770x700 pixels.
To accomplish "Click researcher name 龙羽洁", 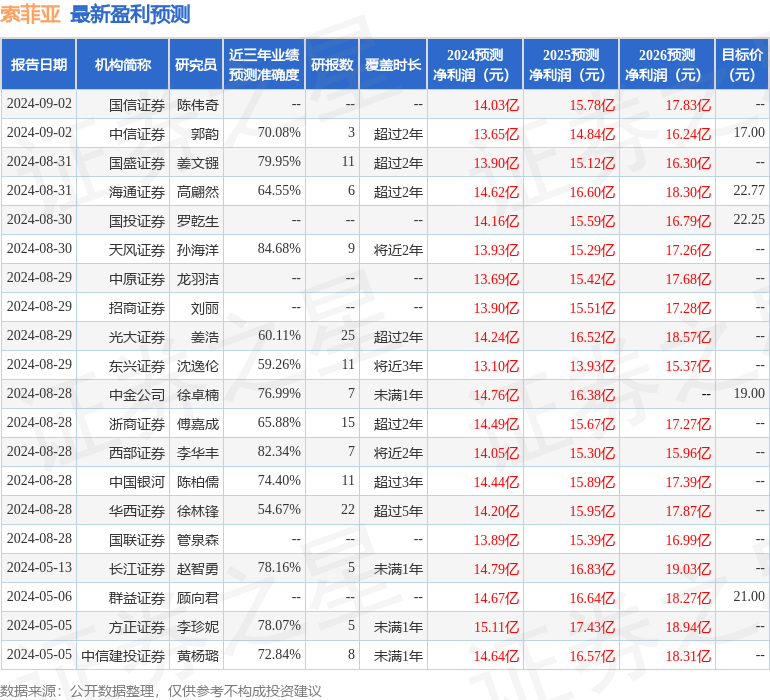I will [x=198, y=279].
